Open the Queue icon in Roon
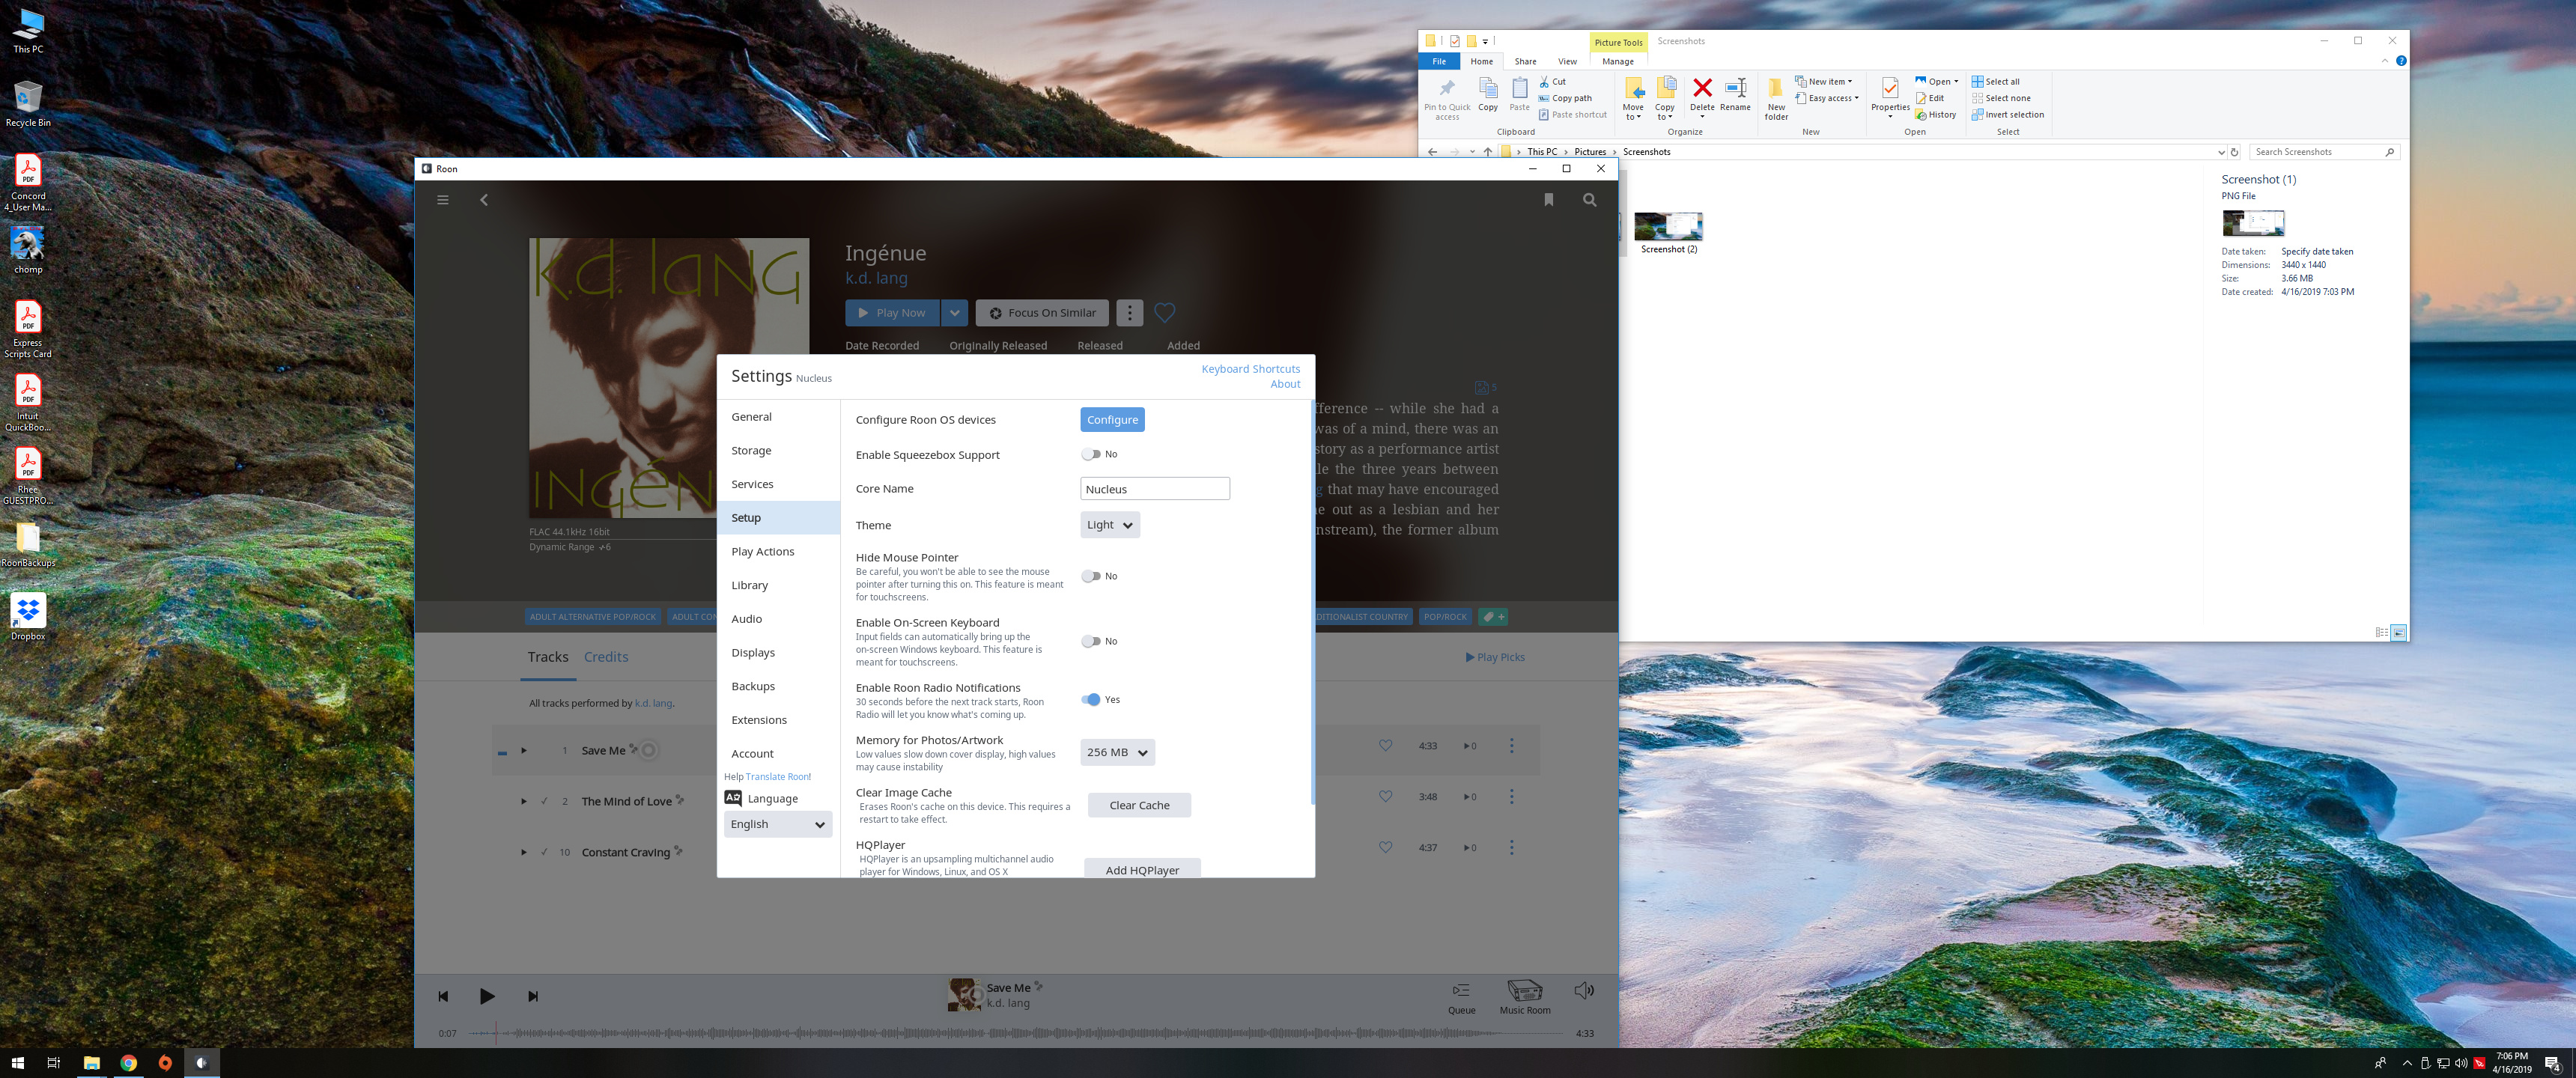 coord(1461,997)
